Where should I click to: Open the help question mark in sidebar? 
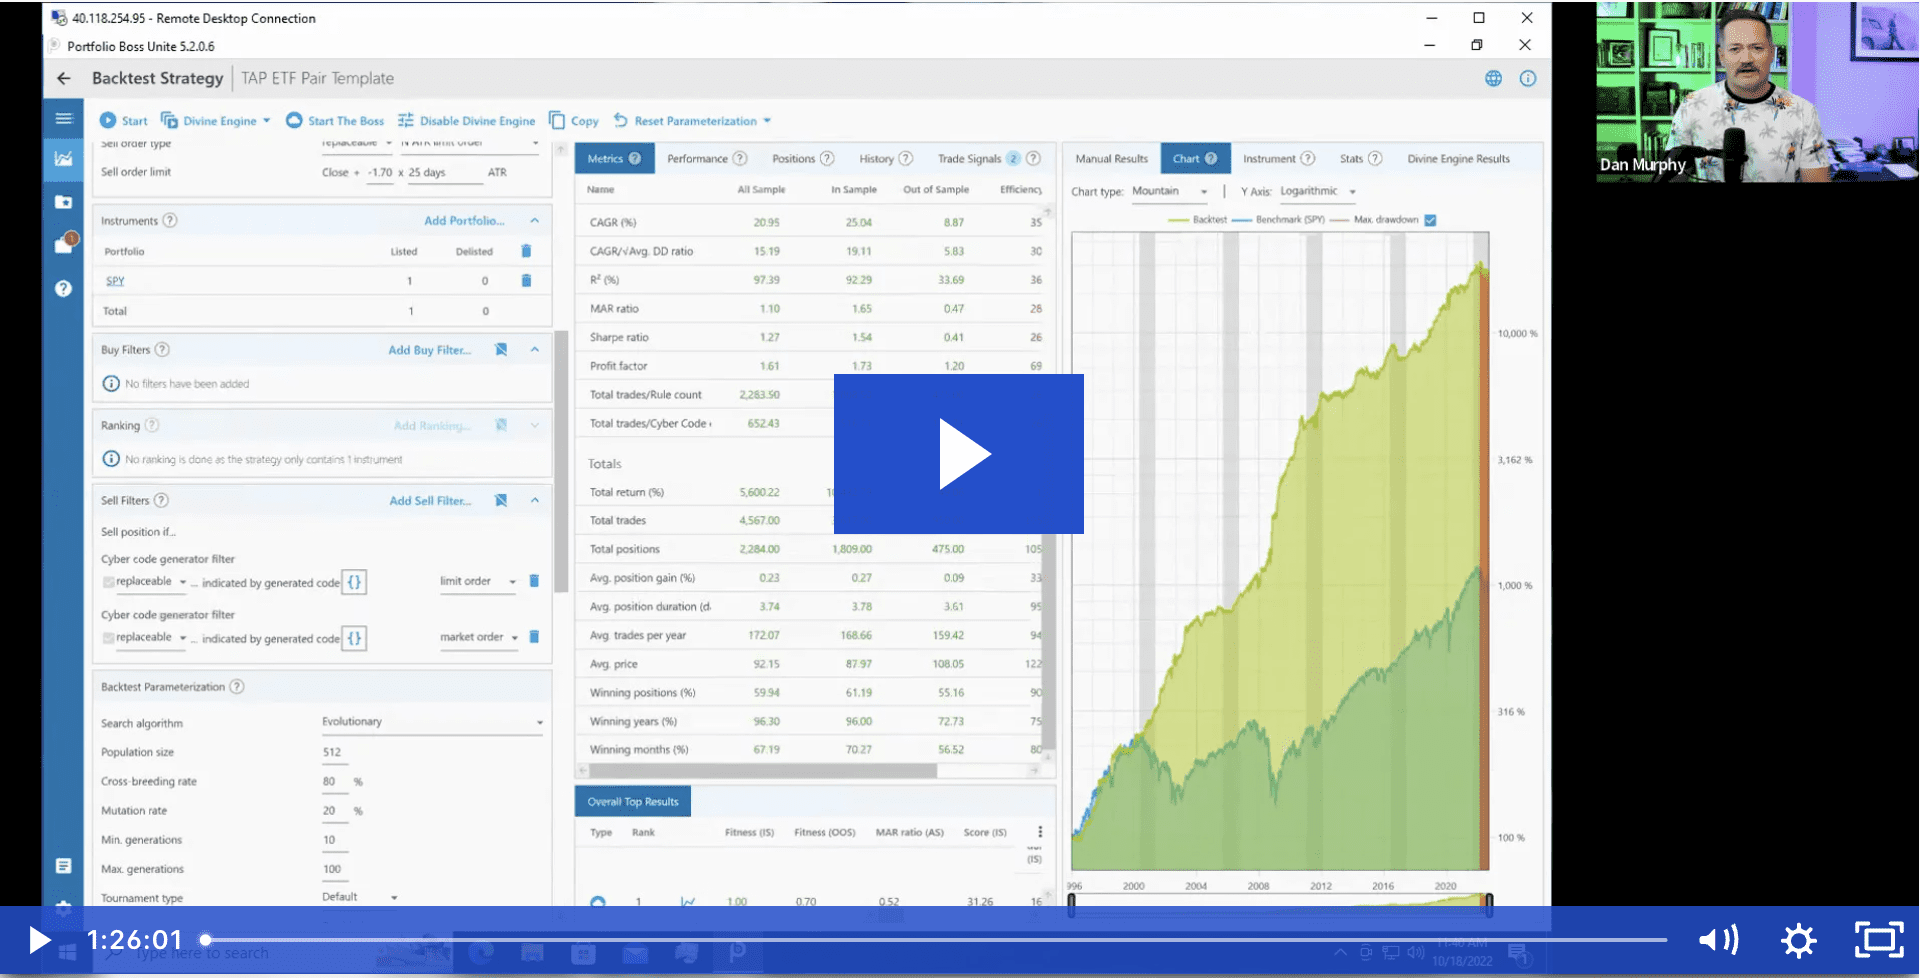pos(64,288)
